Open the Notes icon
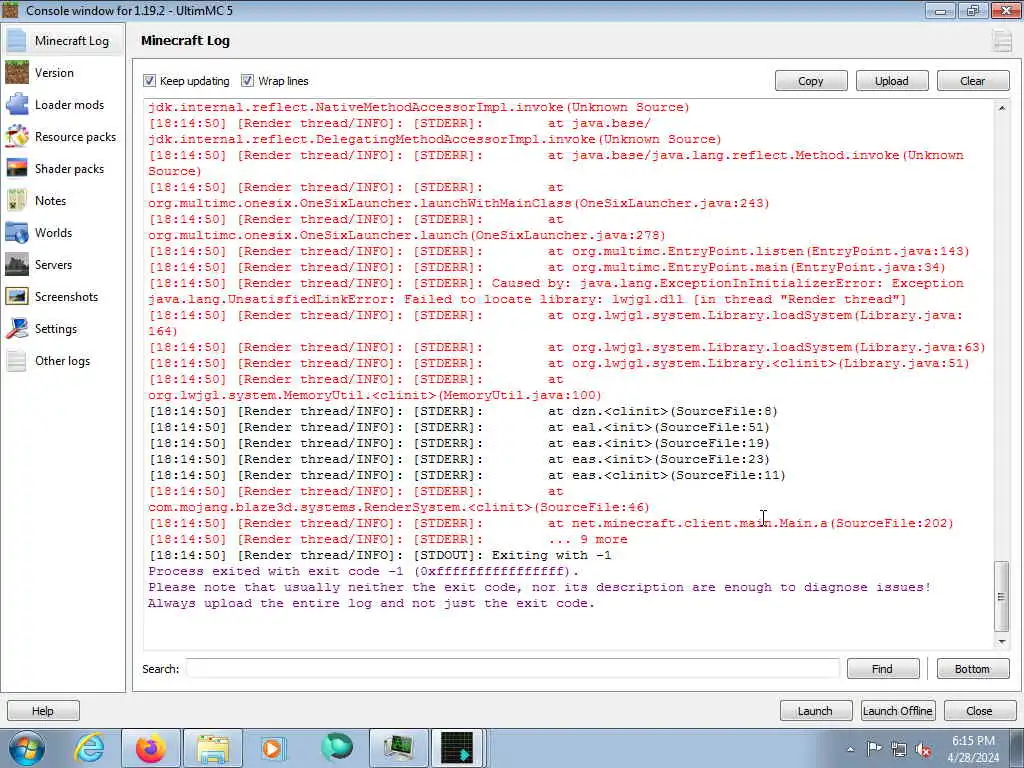Screen dimensions: 1024x768 [17, 200]
